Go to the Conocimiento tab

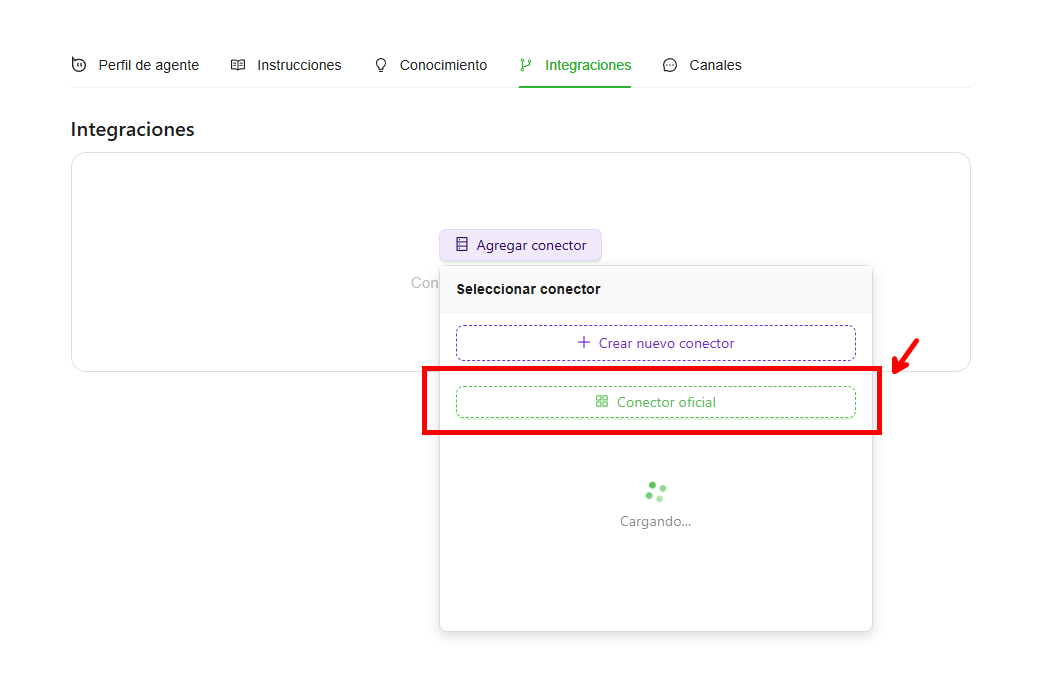point(443,65)
